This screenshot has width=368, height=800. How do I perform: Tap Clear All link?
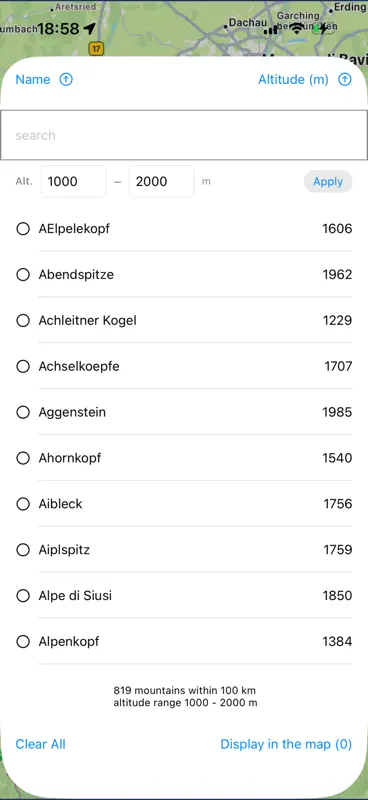coord(40,744)
